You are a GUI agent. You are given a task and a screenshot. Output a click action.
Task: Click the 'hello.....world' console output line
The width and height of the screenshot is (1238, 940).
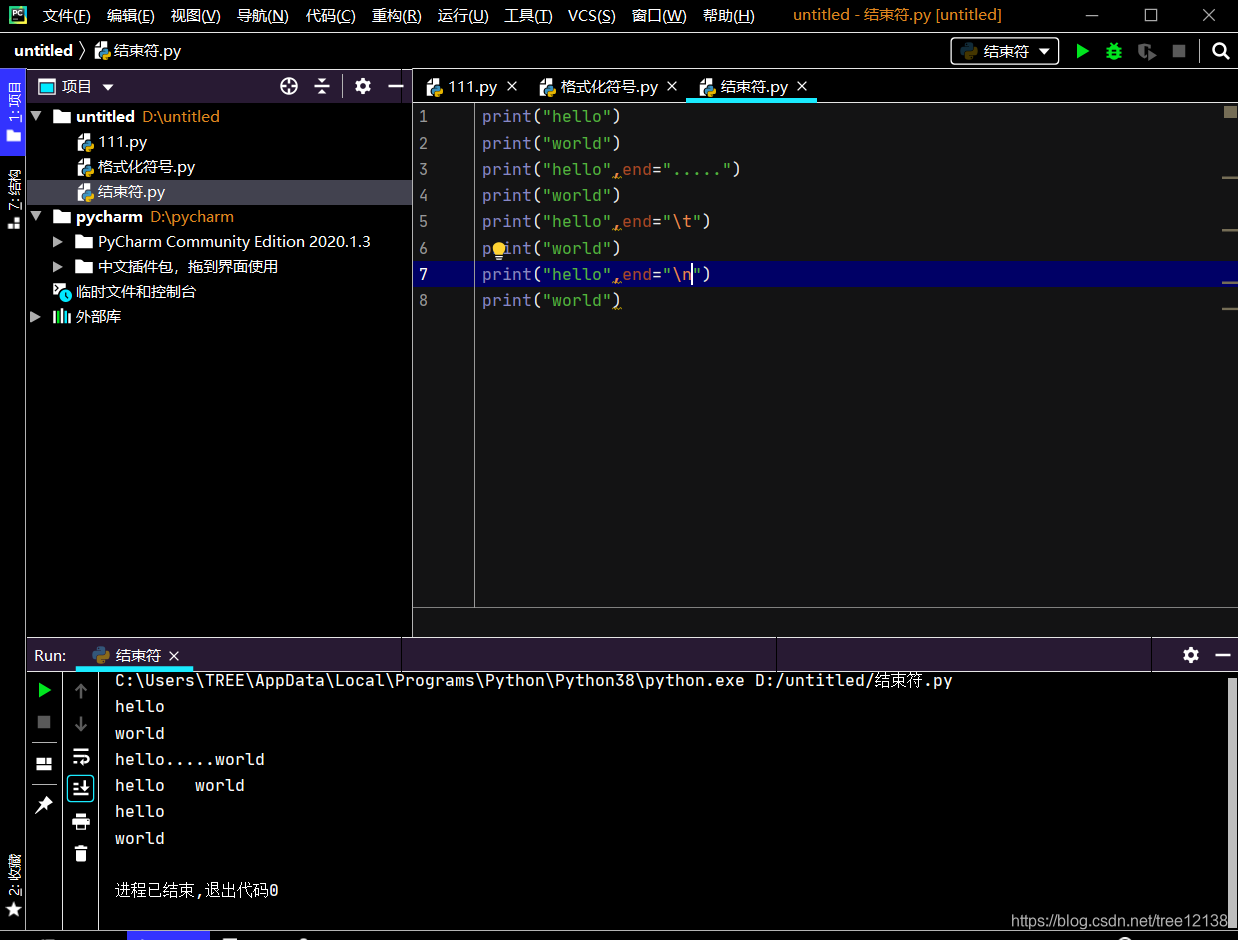(x=190, y=760)
